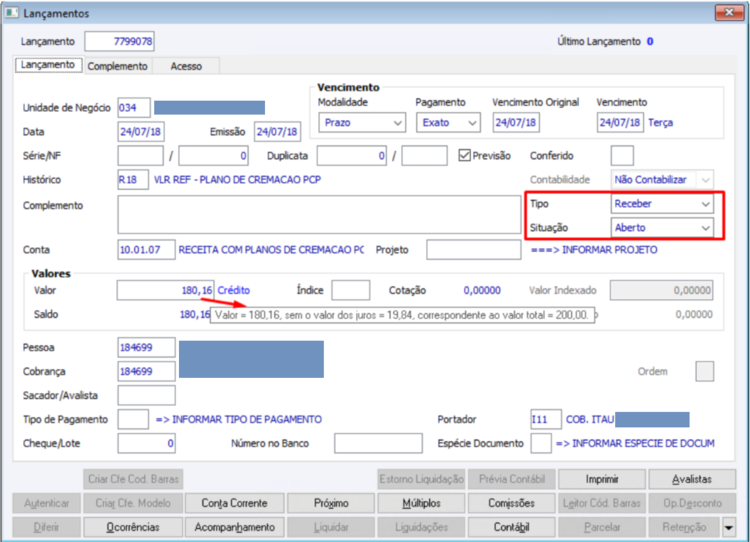
Task: Open Conta Corrente
Action: [x=234, y=503]
